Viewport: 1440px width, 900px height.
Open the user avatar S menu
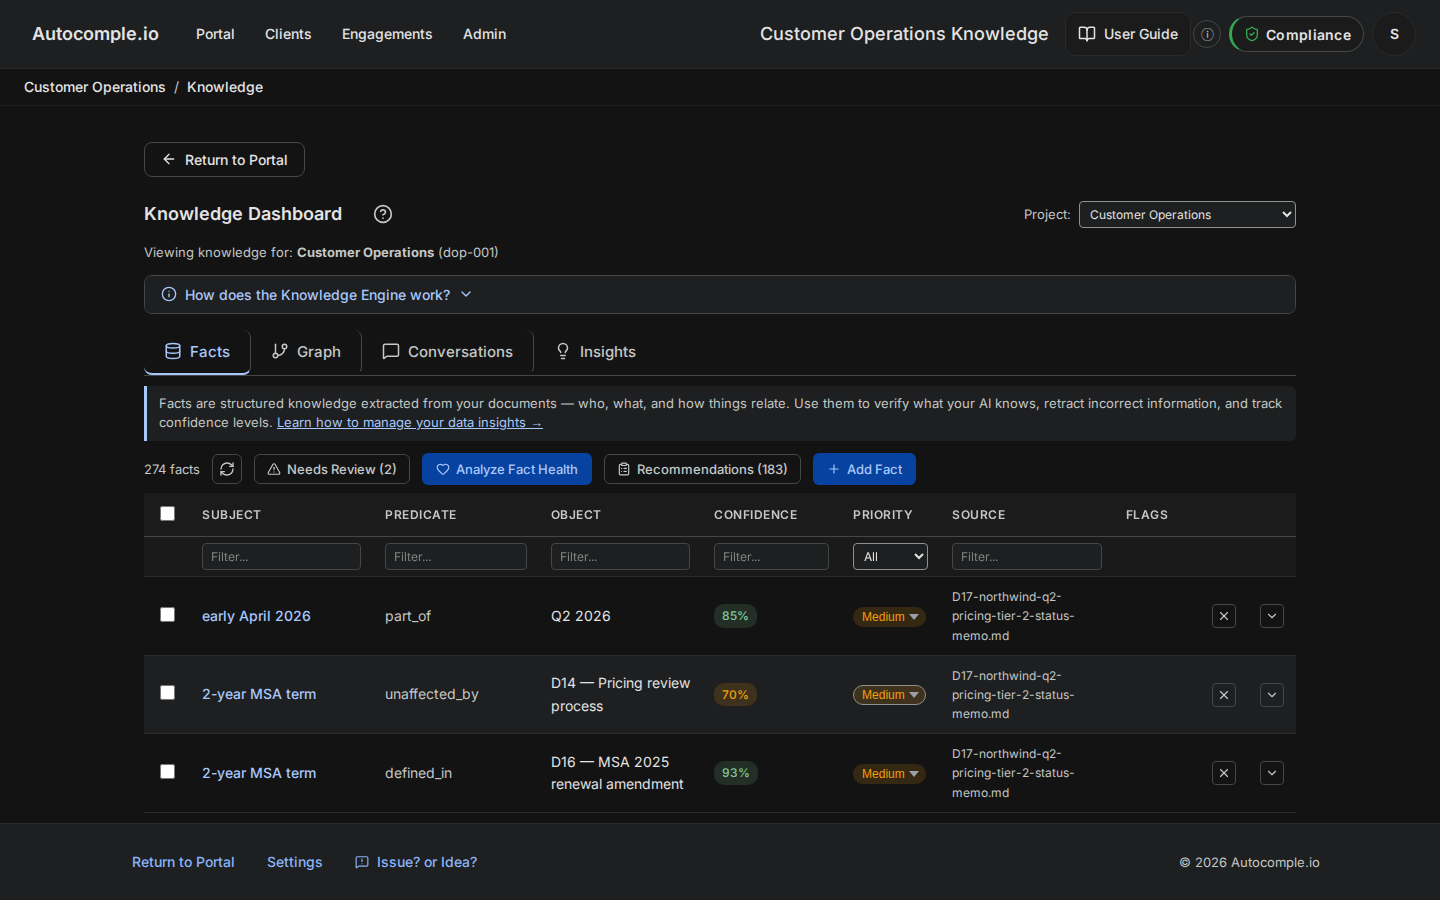(1394, 34)
